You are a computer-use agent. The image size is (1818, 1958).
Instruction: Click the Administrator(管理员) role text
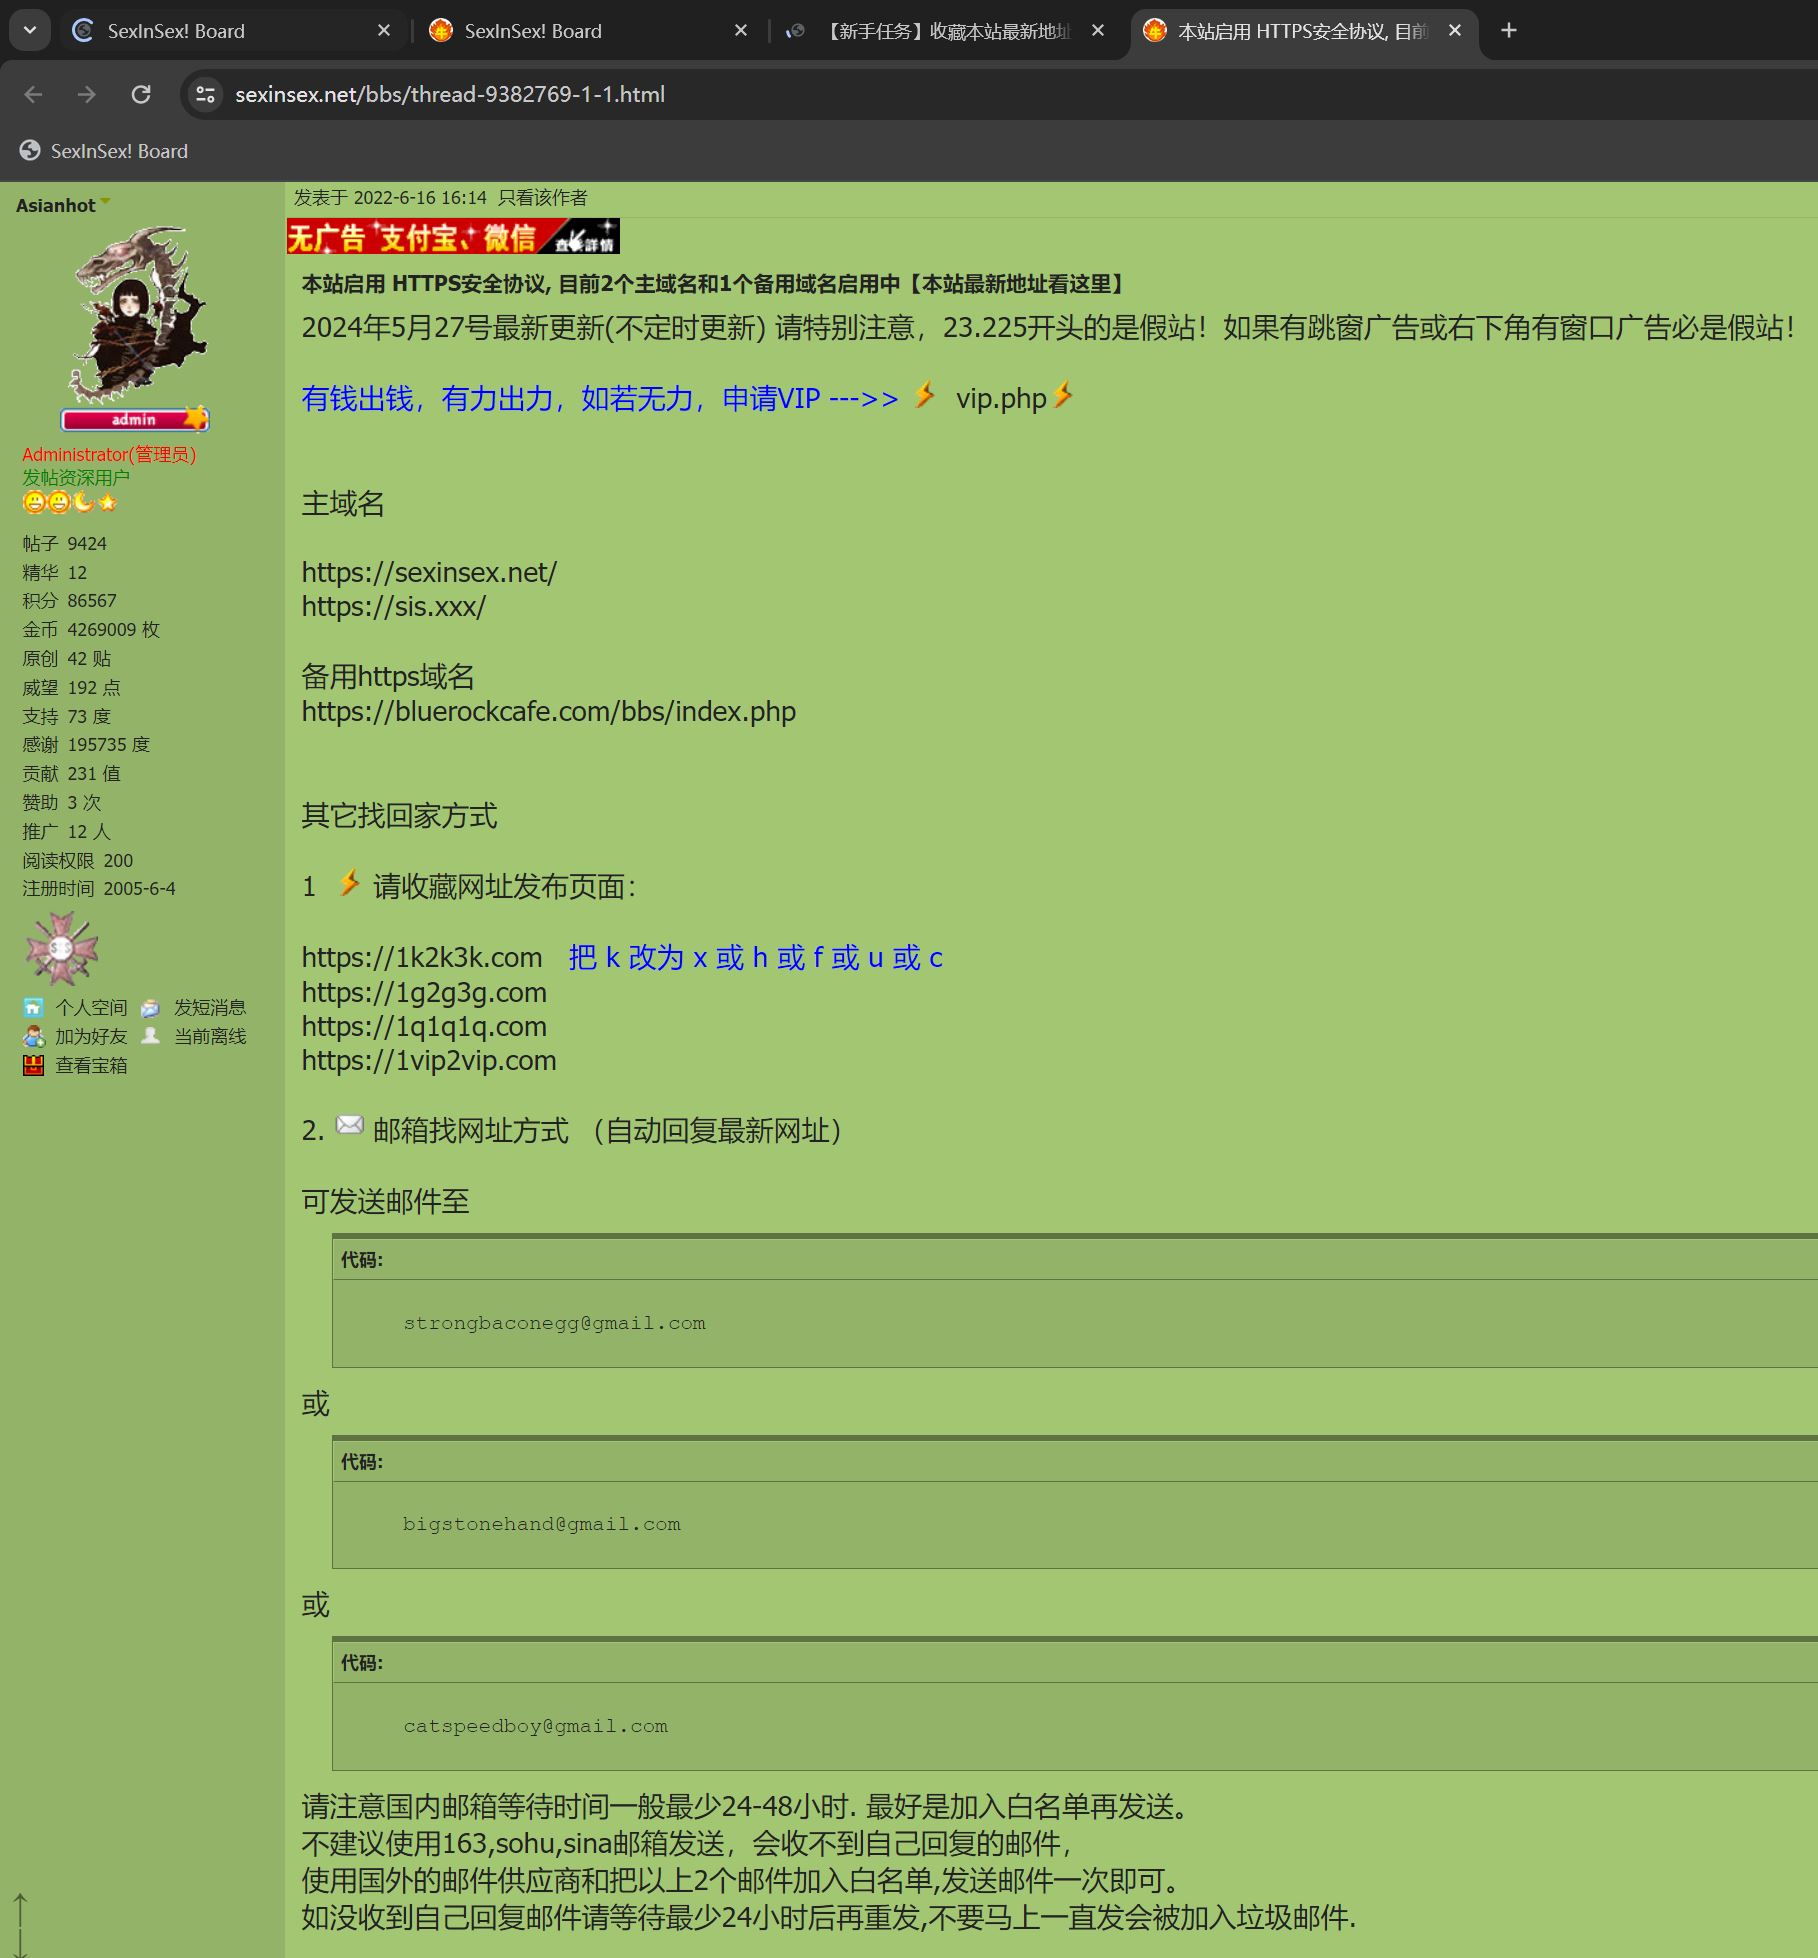(109, 454)
